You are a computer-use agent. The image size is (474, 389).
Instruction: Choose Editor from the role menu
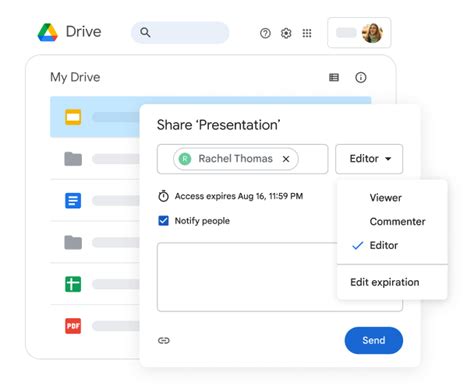383,245
